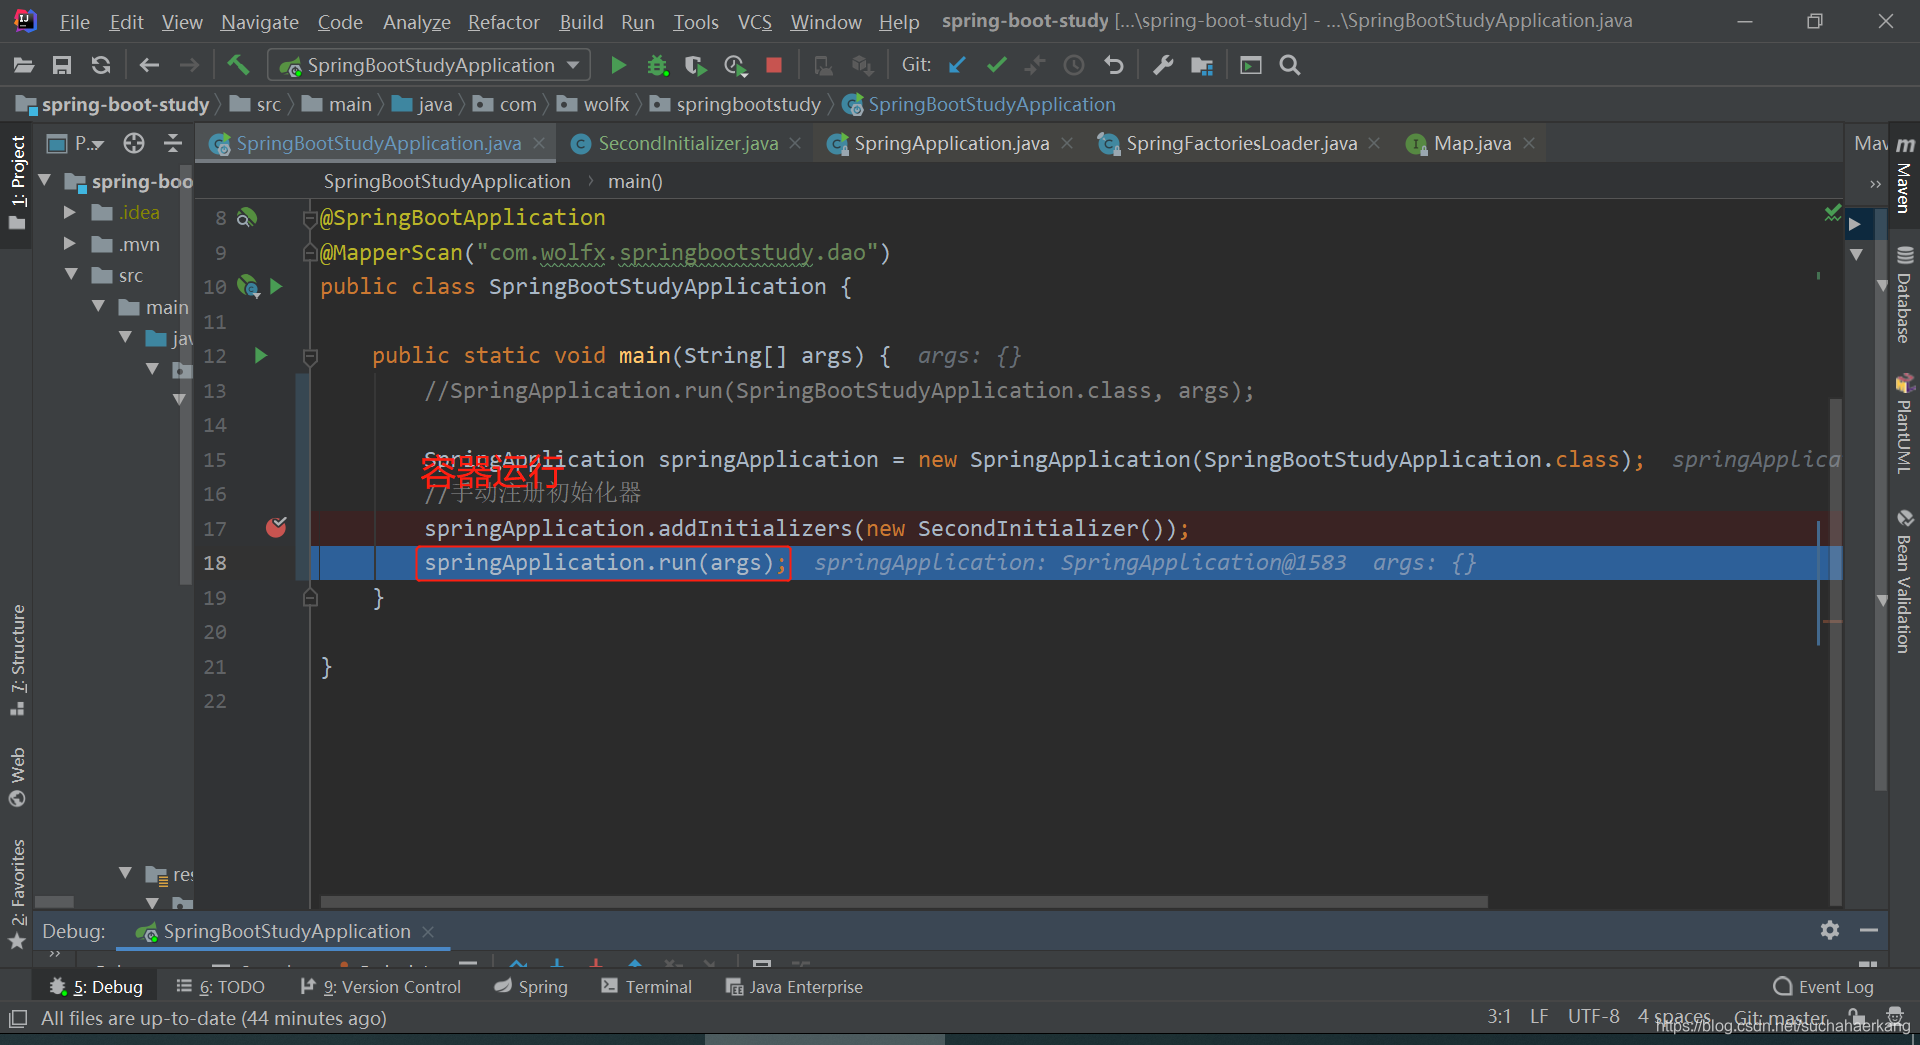This screenshot has height=1045, width=1920.
Task: Open the Terminal tool window button
Action: click(x=646, y=987)
